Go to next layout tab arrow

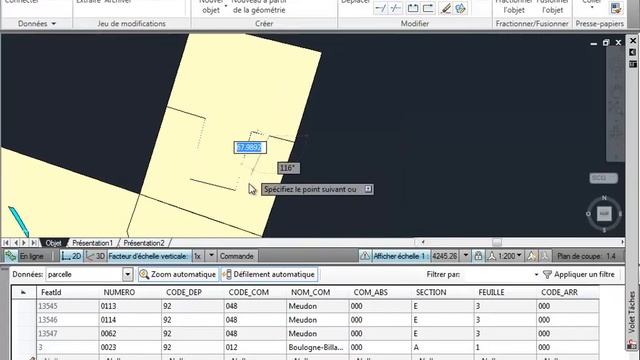pyautogui.click(x=24, y=243)
